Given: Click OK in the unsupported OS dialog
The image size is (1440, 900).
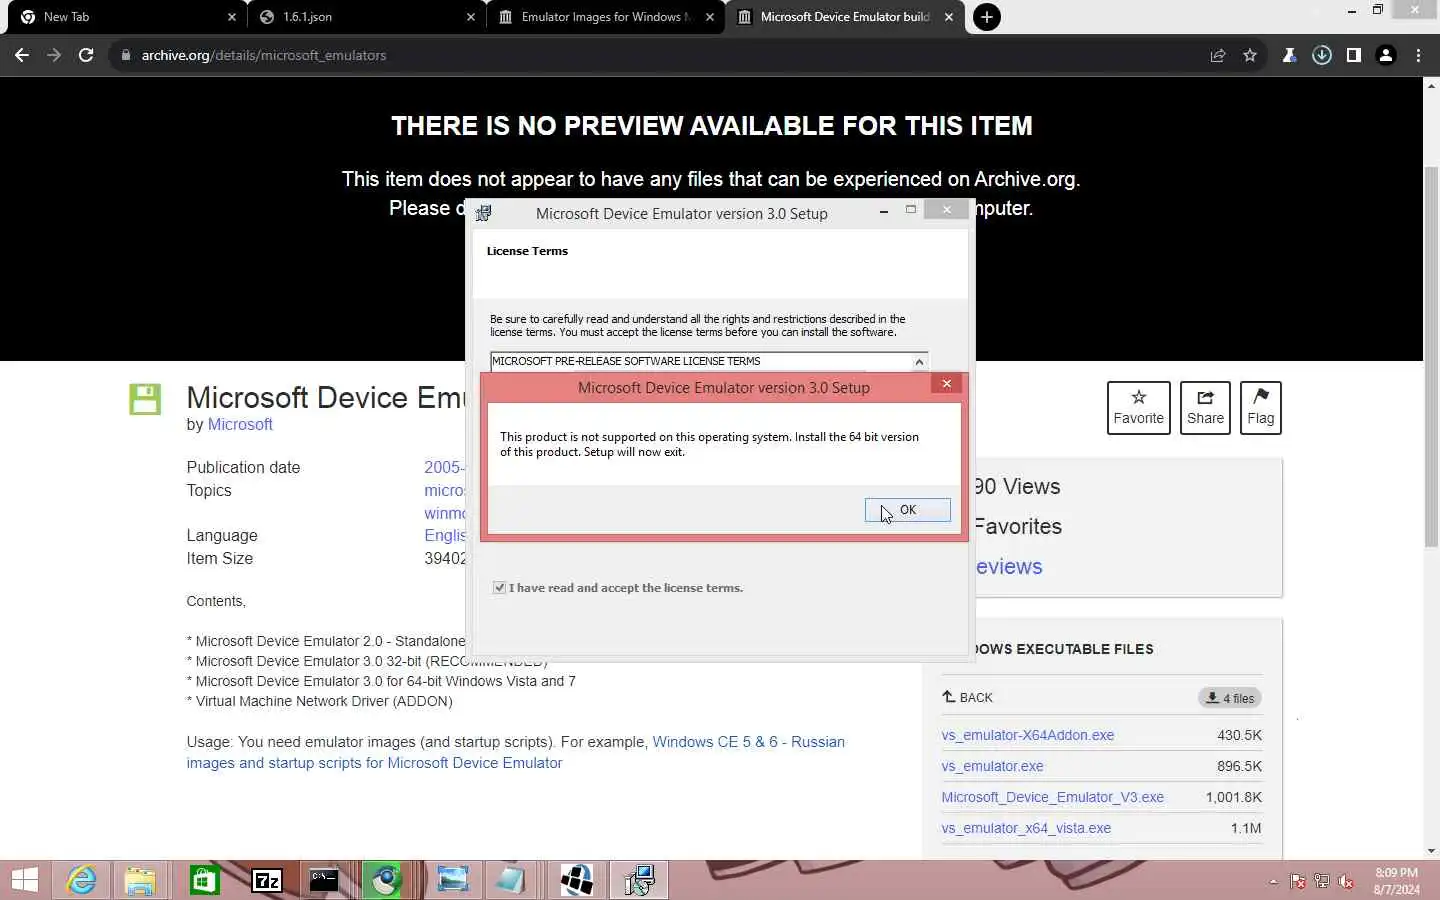Looking at the screenshot, I should 907,510.
